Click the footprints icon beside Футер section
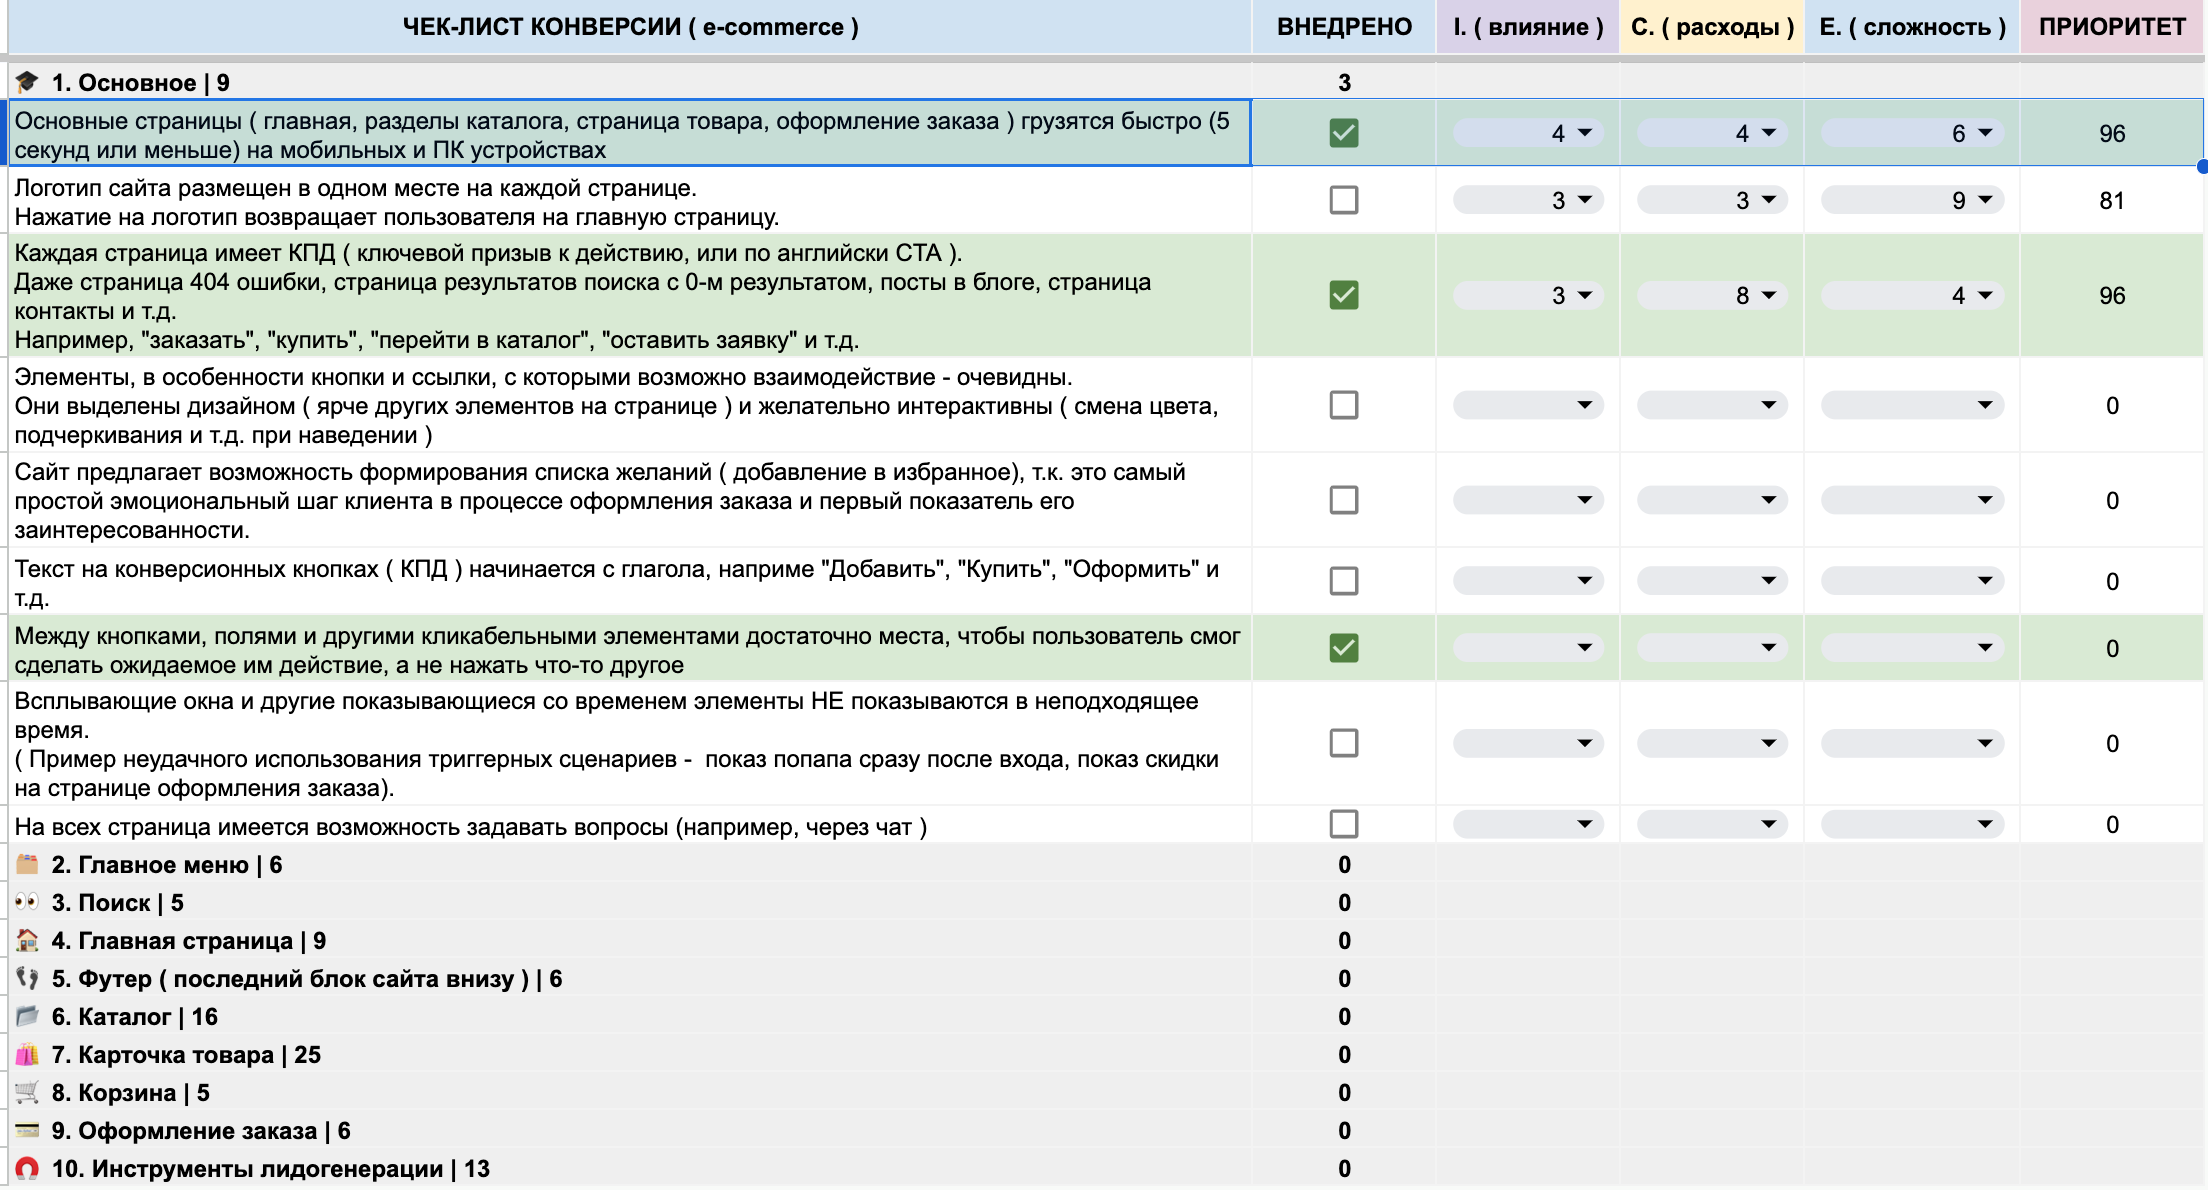The image size is (2208, 1190). (27, 978)
